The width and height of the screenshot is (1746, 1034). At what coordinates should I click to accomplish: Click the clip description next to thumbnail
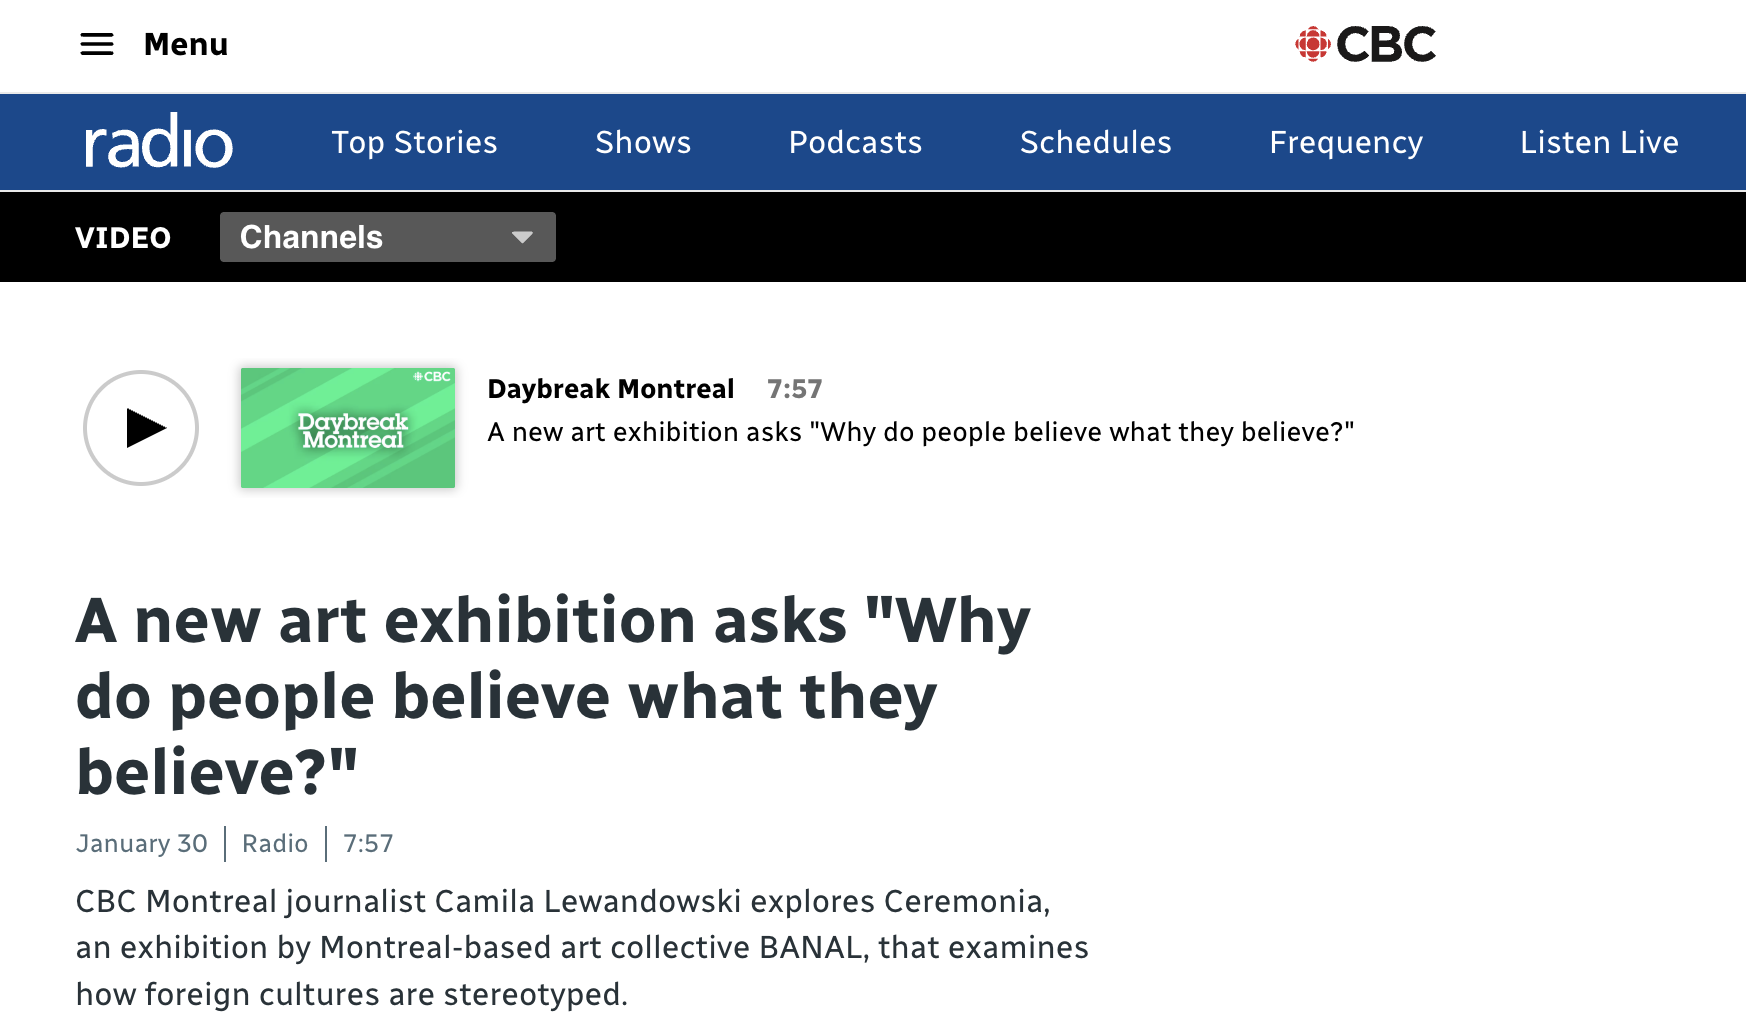pos(921,432)
